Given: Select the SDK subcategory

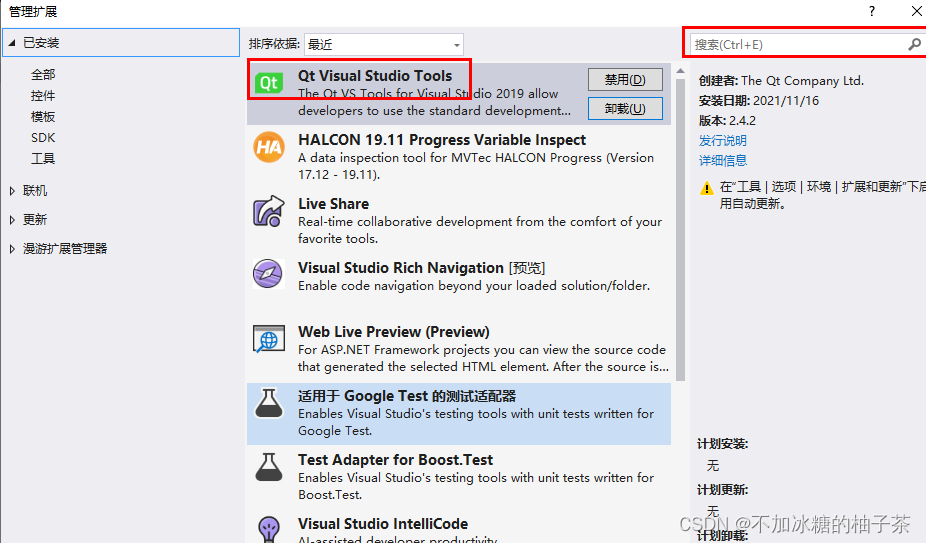Looking at the screenshot, I should tap(43, 138).
